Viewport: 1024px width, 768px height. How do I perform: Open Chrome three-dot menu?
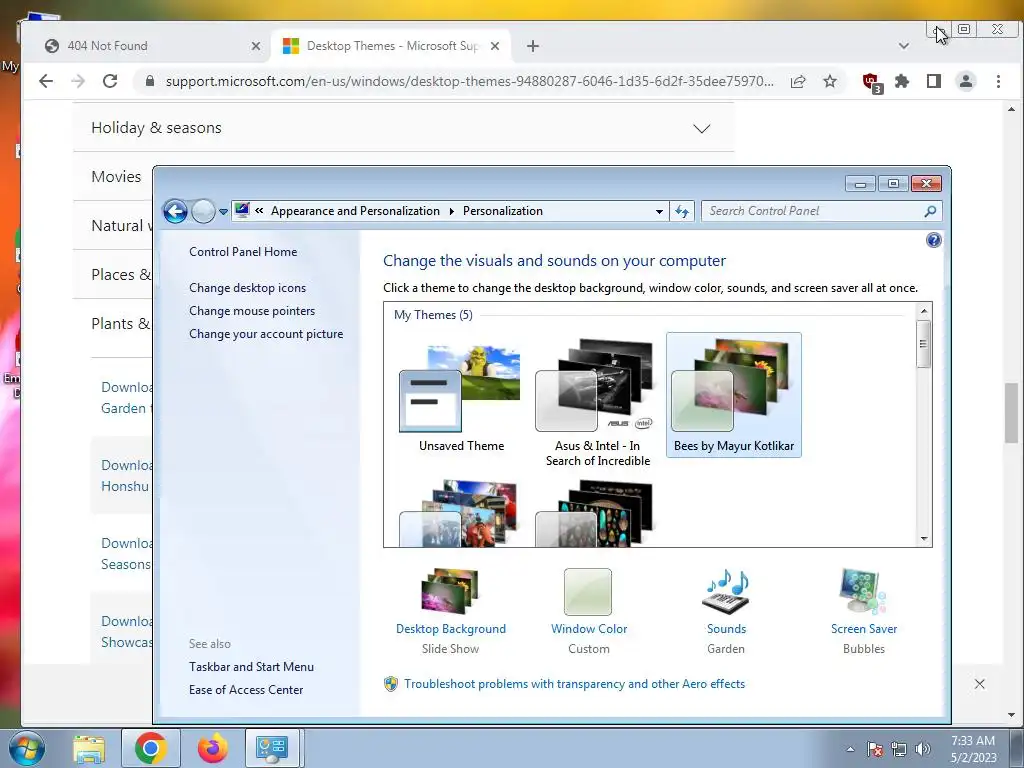998,81
